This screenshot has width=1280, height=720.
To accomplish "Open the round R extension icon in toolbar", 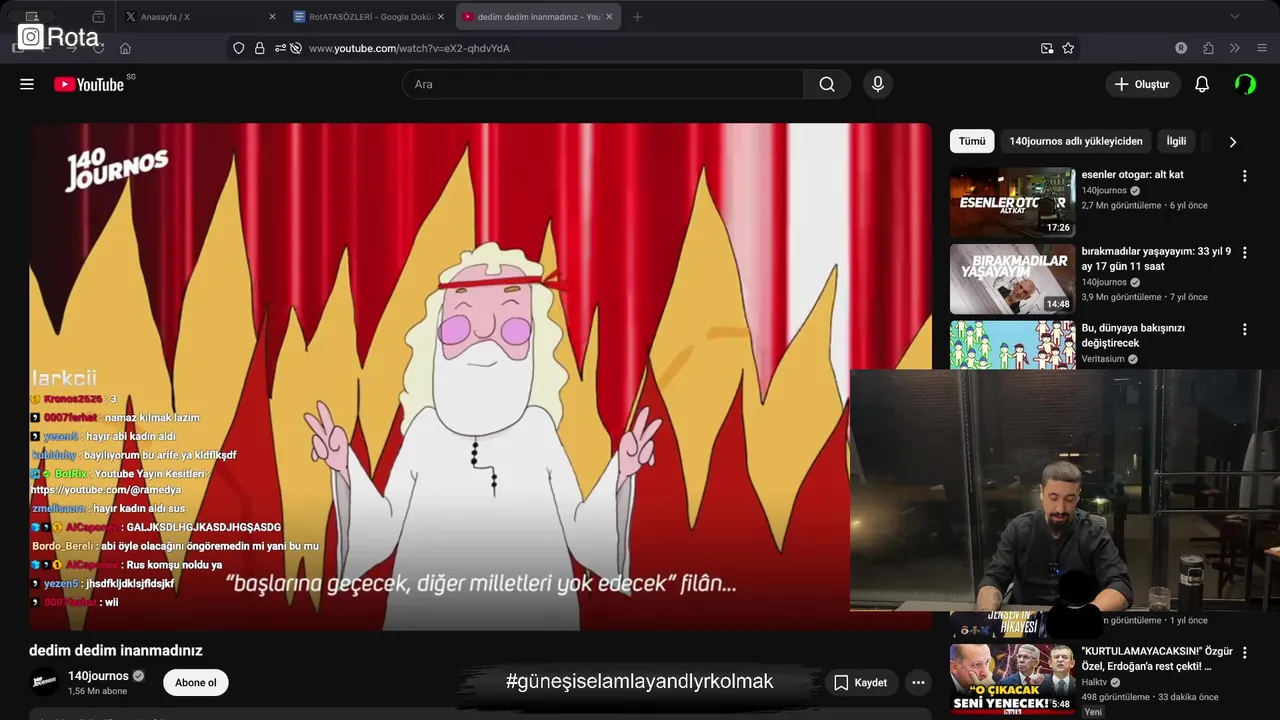I will click(1181, 48).
